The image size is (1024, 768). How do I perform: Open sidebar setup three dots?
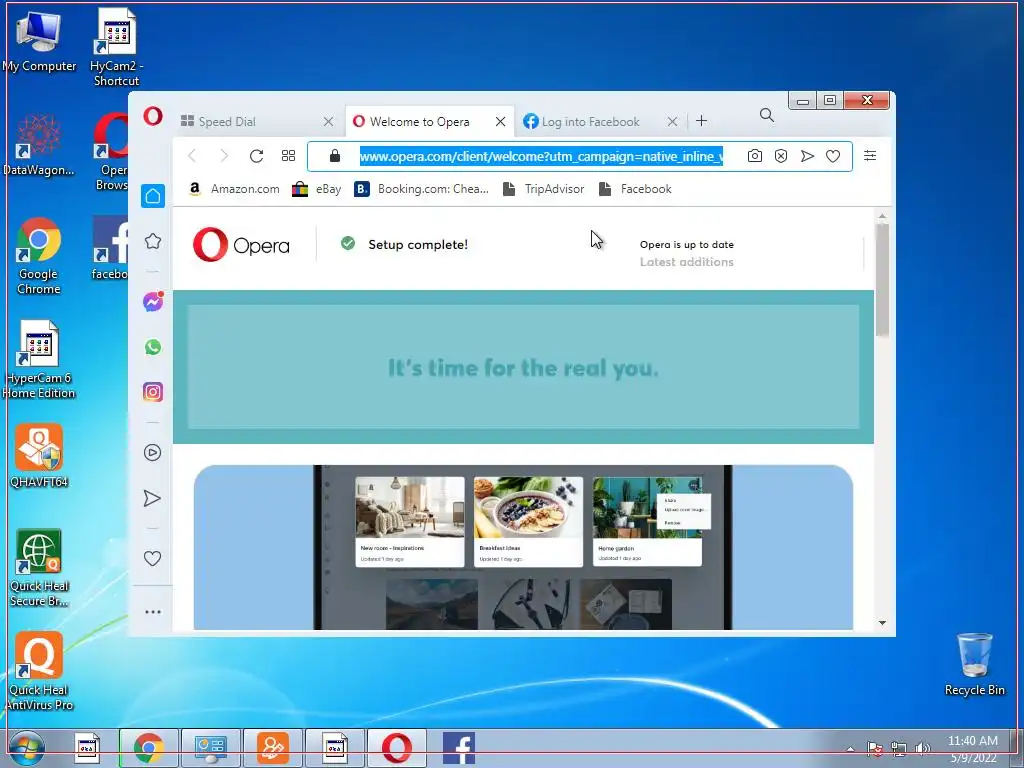[x=153, y=612]
